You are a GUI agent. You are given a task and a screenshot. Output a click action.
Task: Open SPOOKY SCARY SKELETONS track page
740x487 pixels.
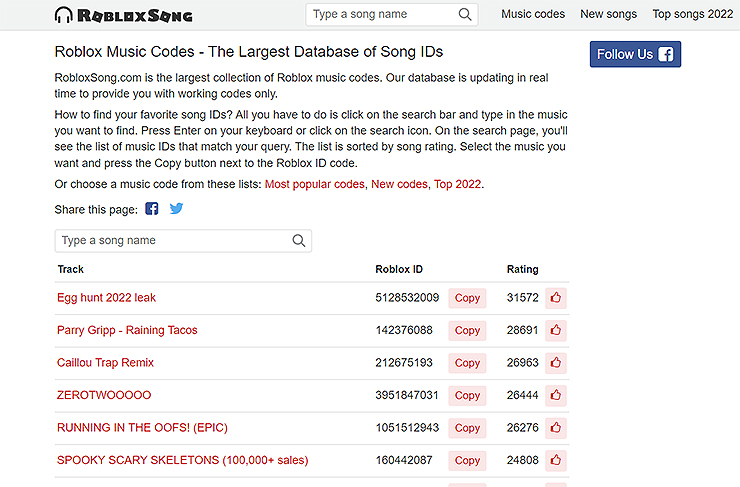tap(182, 460)
